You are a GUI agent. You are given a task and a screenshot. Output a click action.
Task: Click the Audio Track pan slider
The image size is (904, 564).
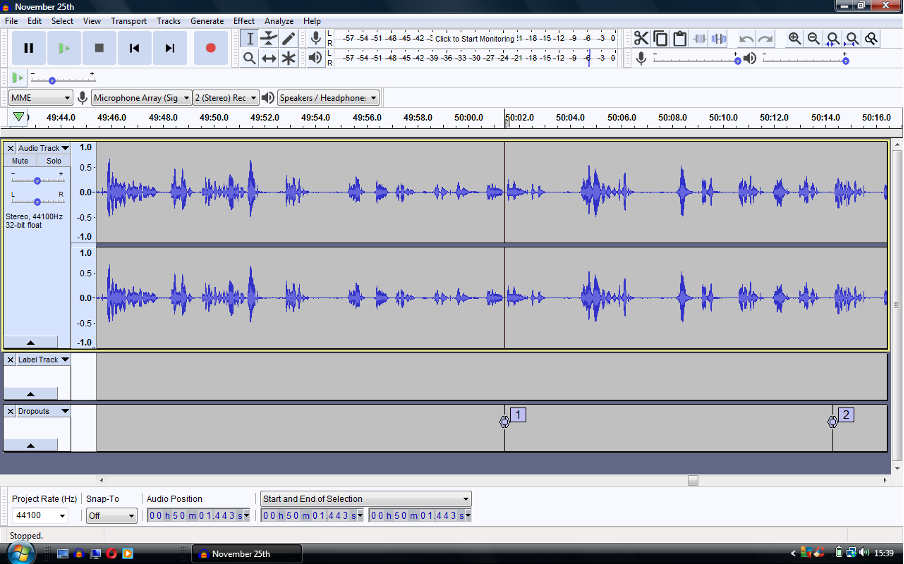click(x=37, y=201)
